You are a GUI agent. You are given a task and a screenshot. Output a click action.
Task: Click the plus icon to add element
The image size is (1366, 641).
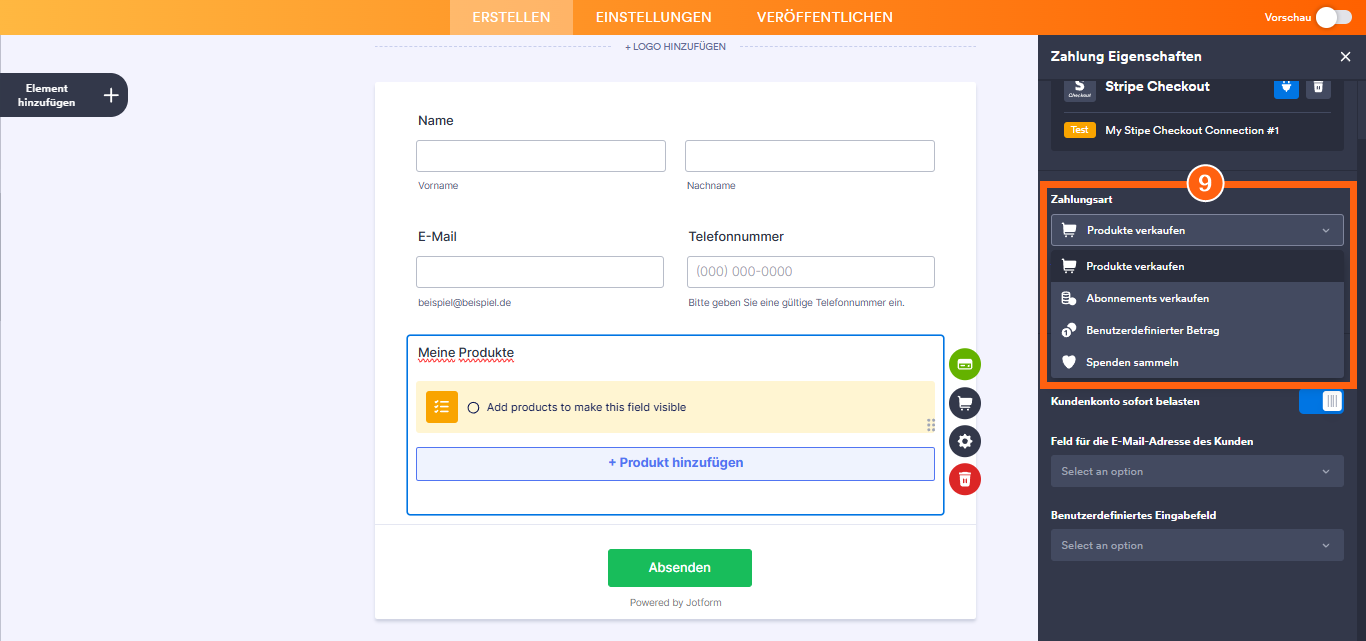[111, 95]
